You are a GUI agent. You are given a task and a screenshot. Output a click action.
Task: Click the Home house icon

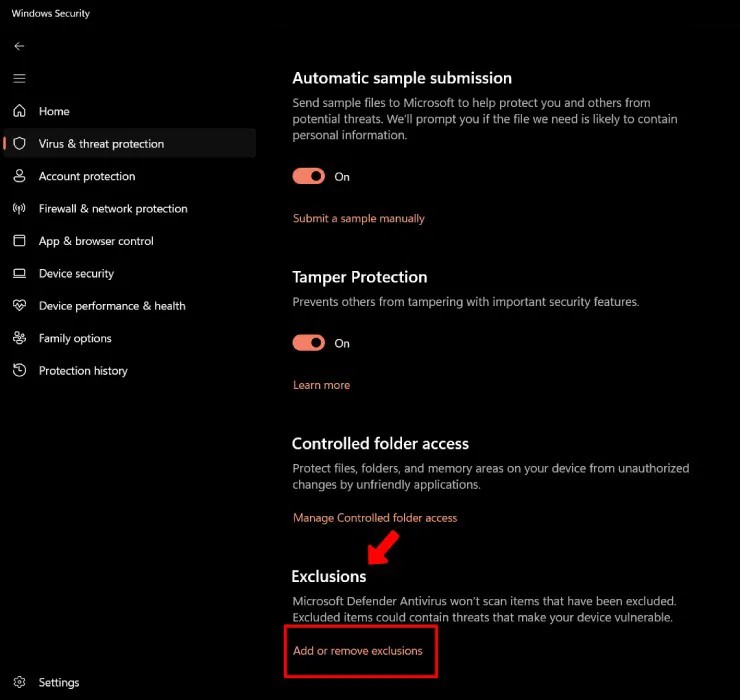(19, 111)
